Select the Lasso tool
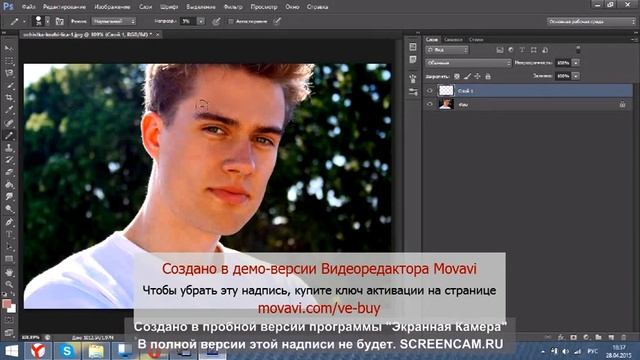This screenshot has width=640, height=360. pyautogui.click(x=9, y=73)
